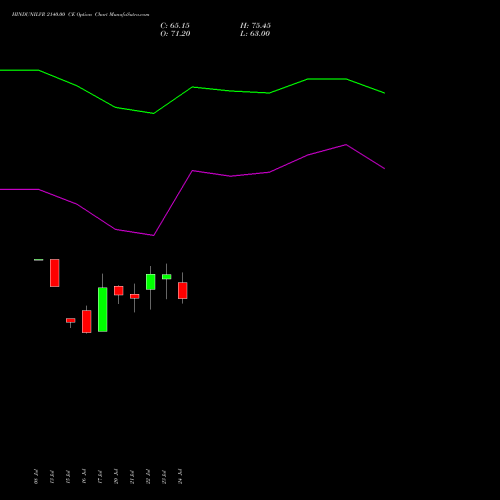Click the small green candlestick for 23 Jul
This screenshot has width=500, height=500.
(x=167, y=277)
